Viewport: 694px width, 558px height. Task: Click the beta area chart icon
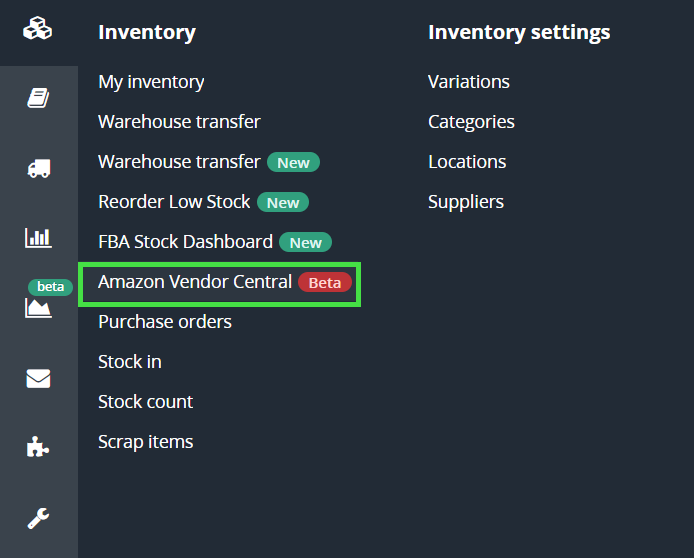coord(38,307)
